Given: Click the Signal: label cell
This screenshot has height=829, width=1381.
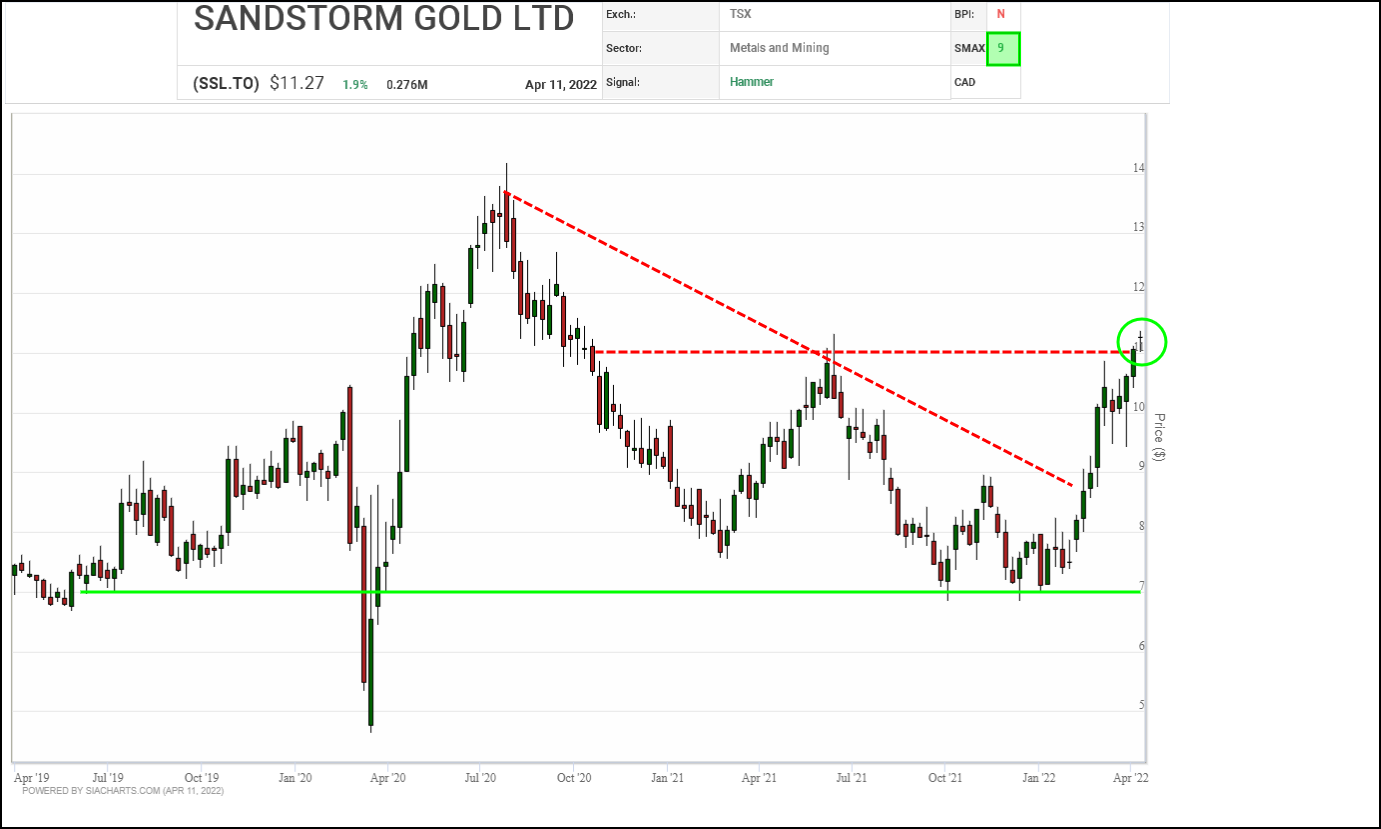Looking at the screenshot, I should pyautogui.click(x=660, y=82).
